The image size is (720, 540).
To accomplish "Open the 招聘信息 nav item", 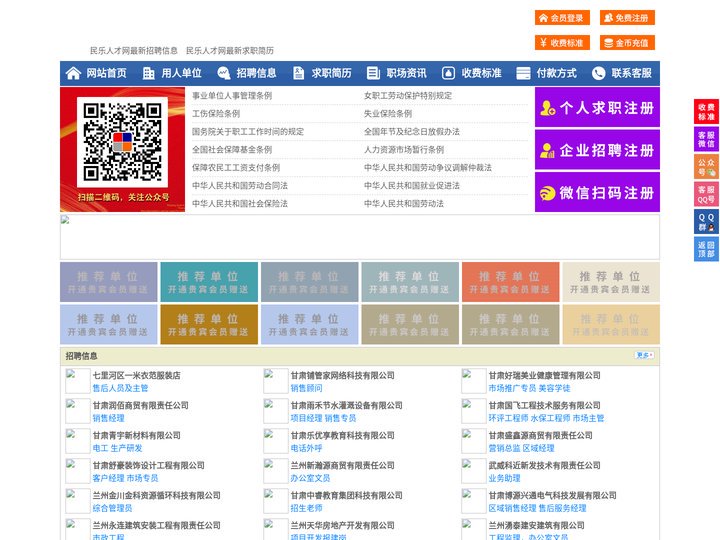I will pos(256,73).
